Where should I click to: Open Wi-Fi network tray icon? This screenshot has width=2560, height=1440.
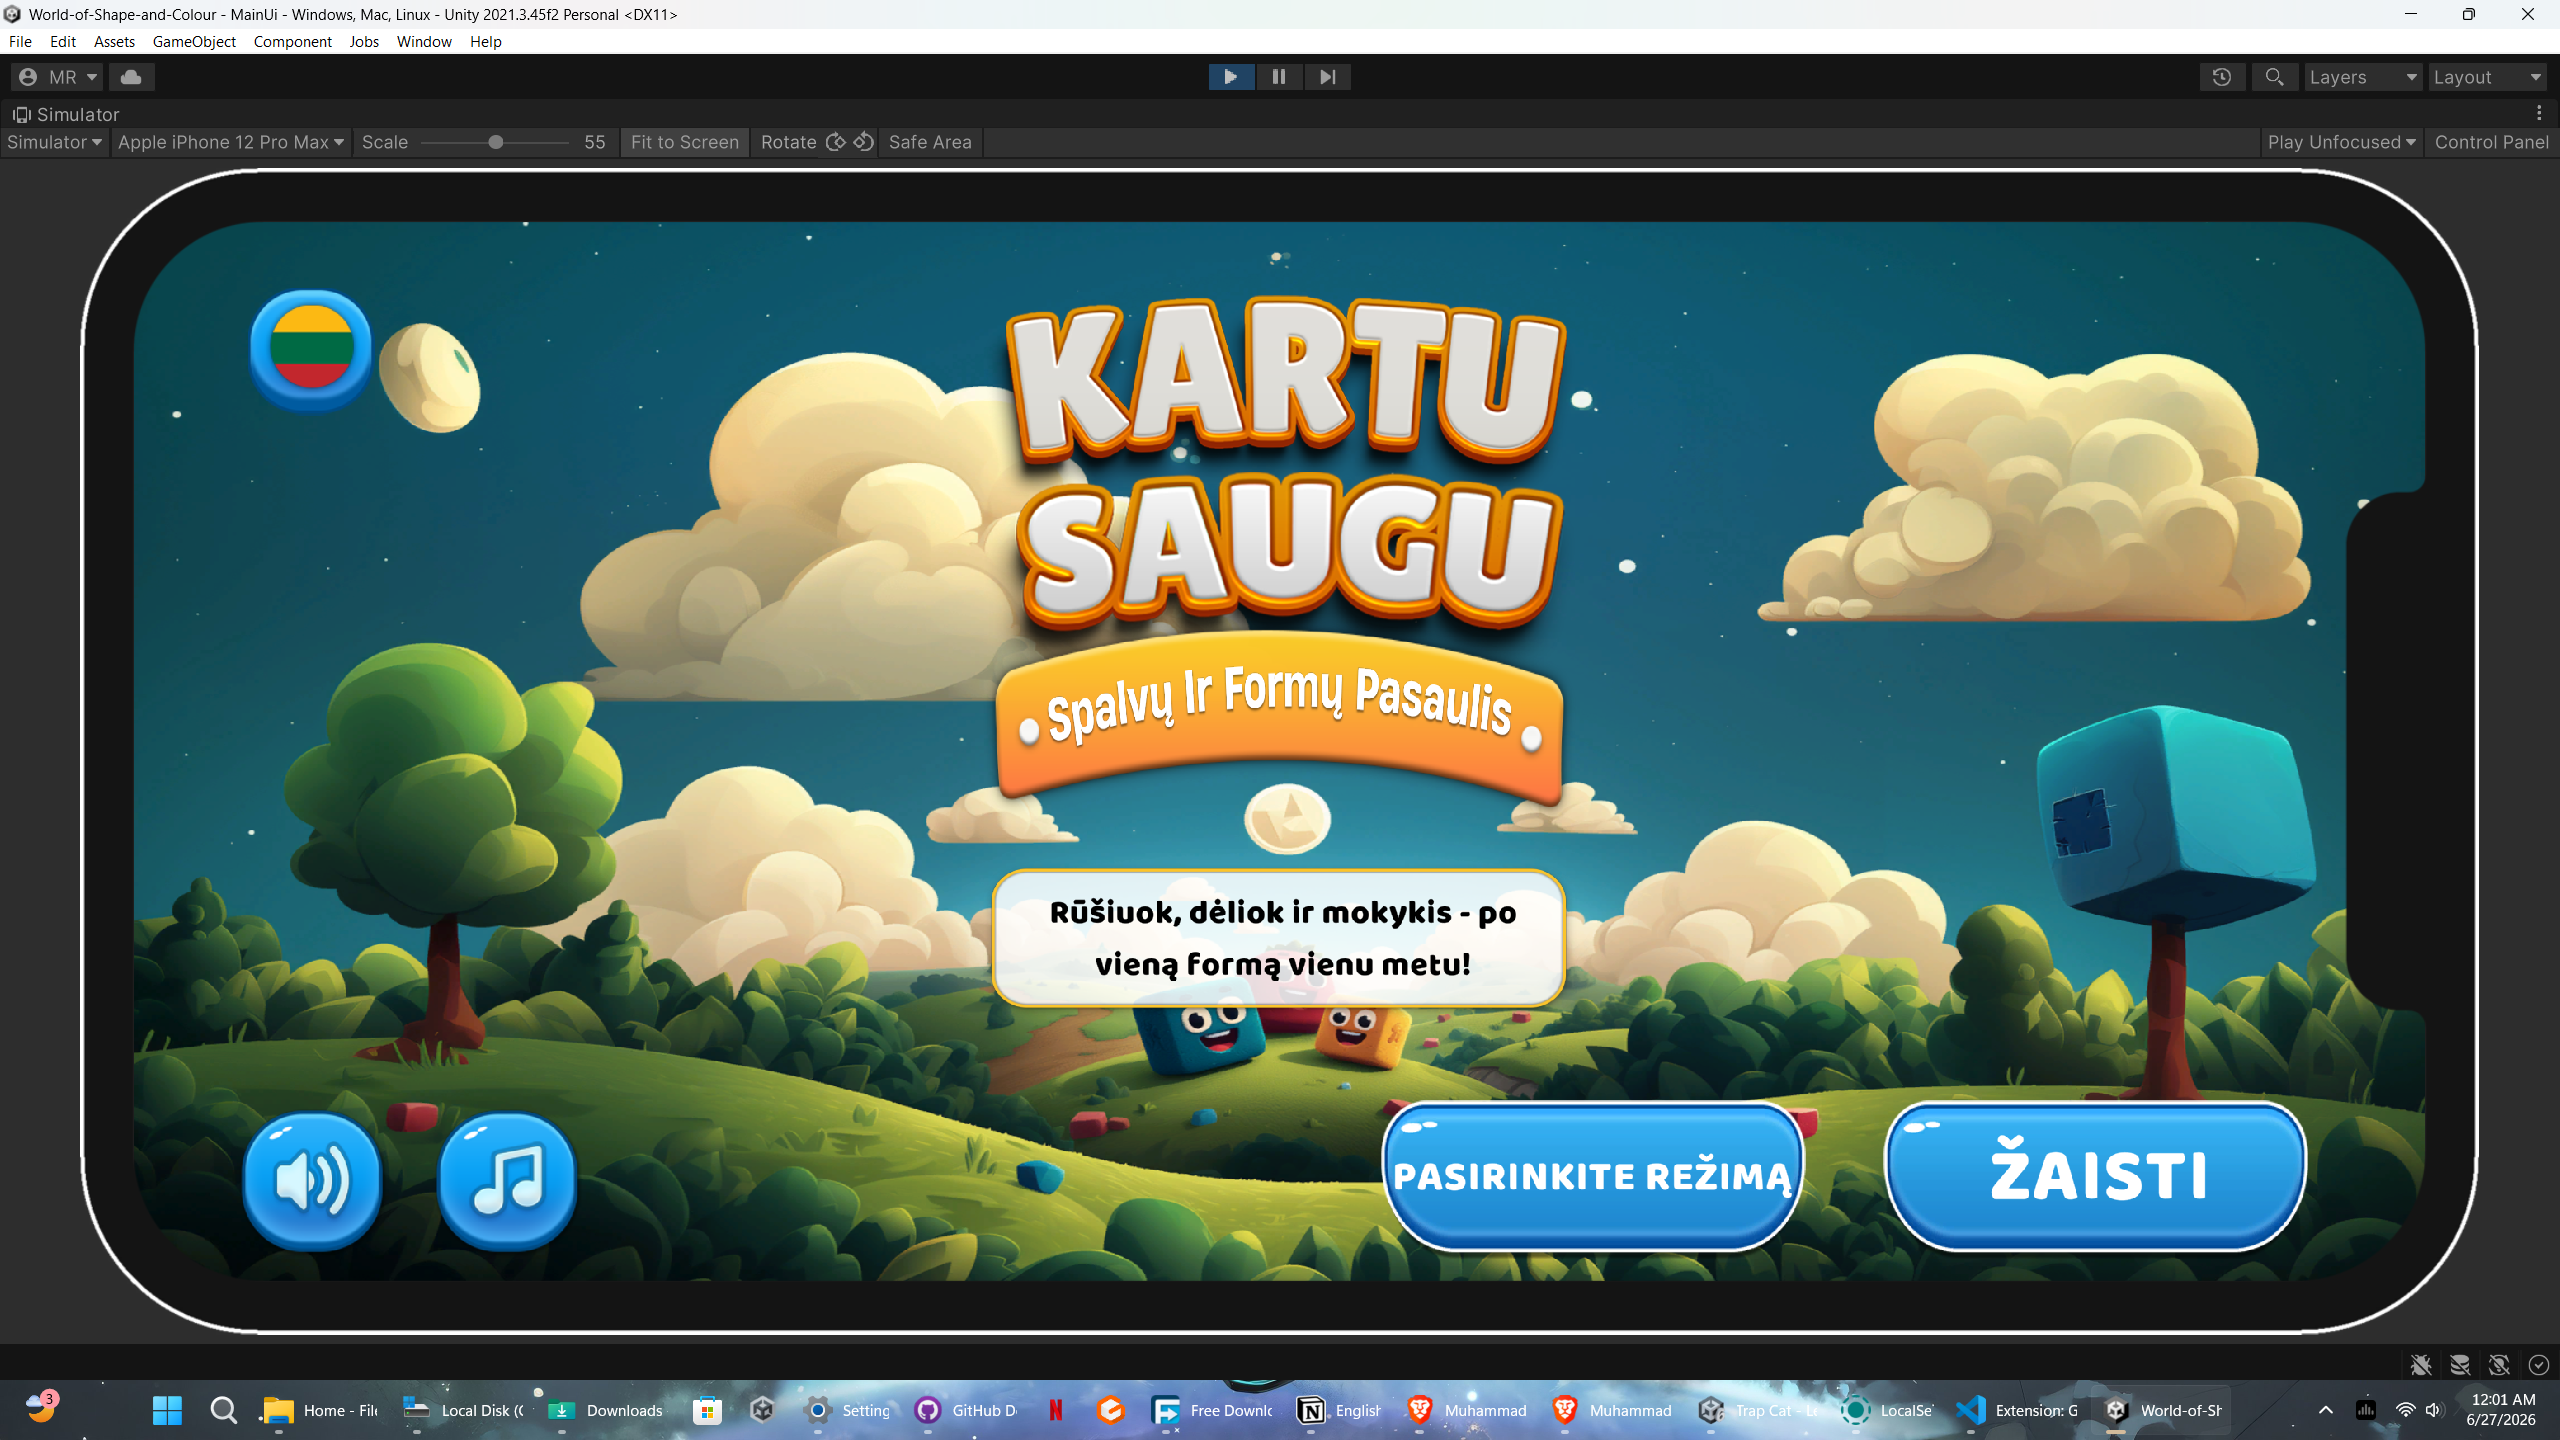tap(2405, 1410)
